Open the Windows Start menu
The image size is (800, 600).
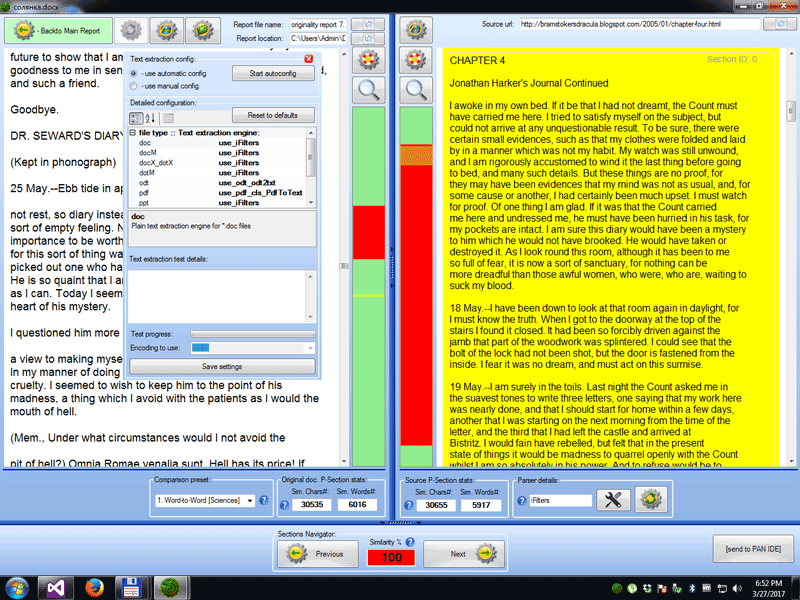(17, 589)
